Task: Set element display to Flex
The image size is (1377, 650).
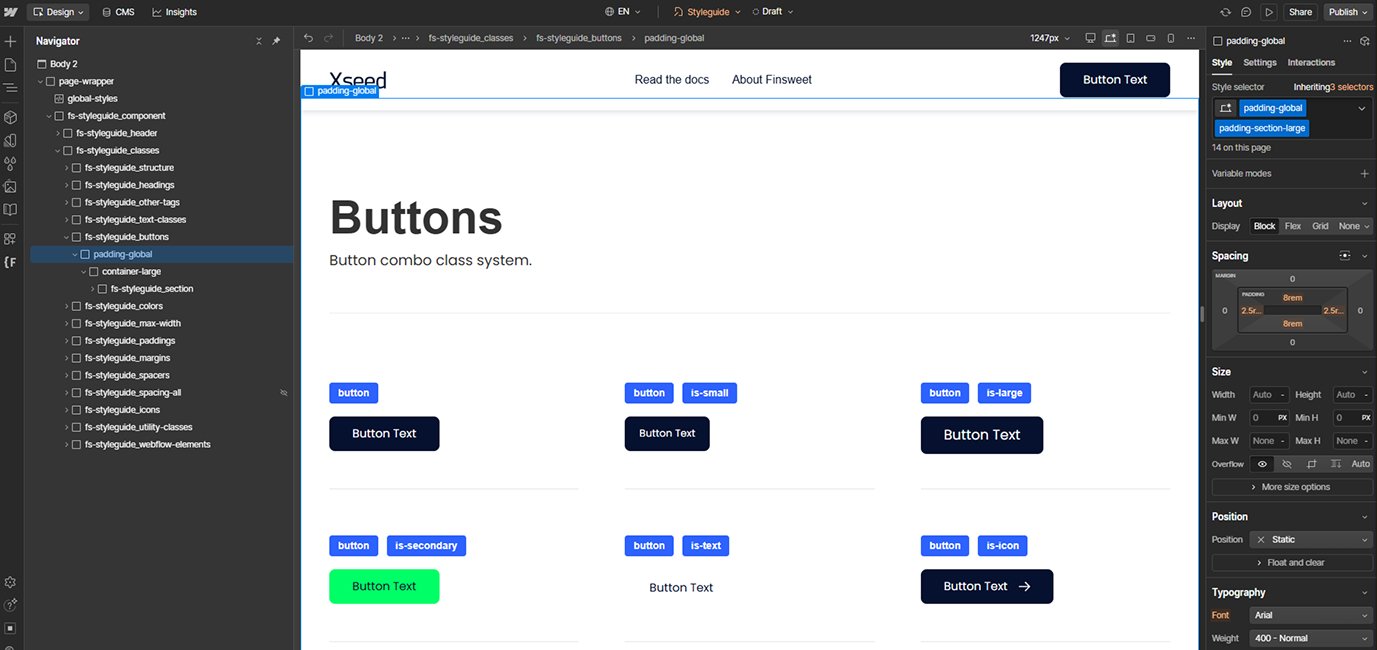Action: [1292, 225]
